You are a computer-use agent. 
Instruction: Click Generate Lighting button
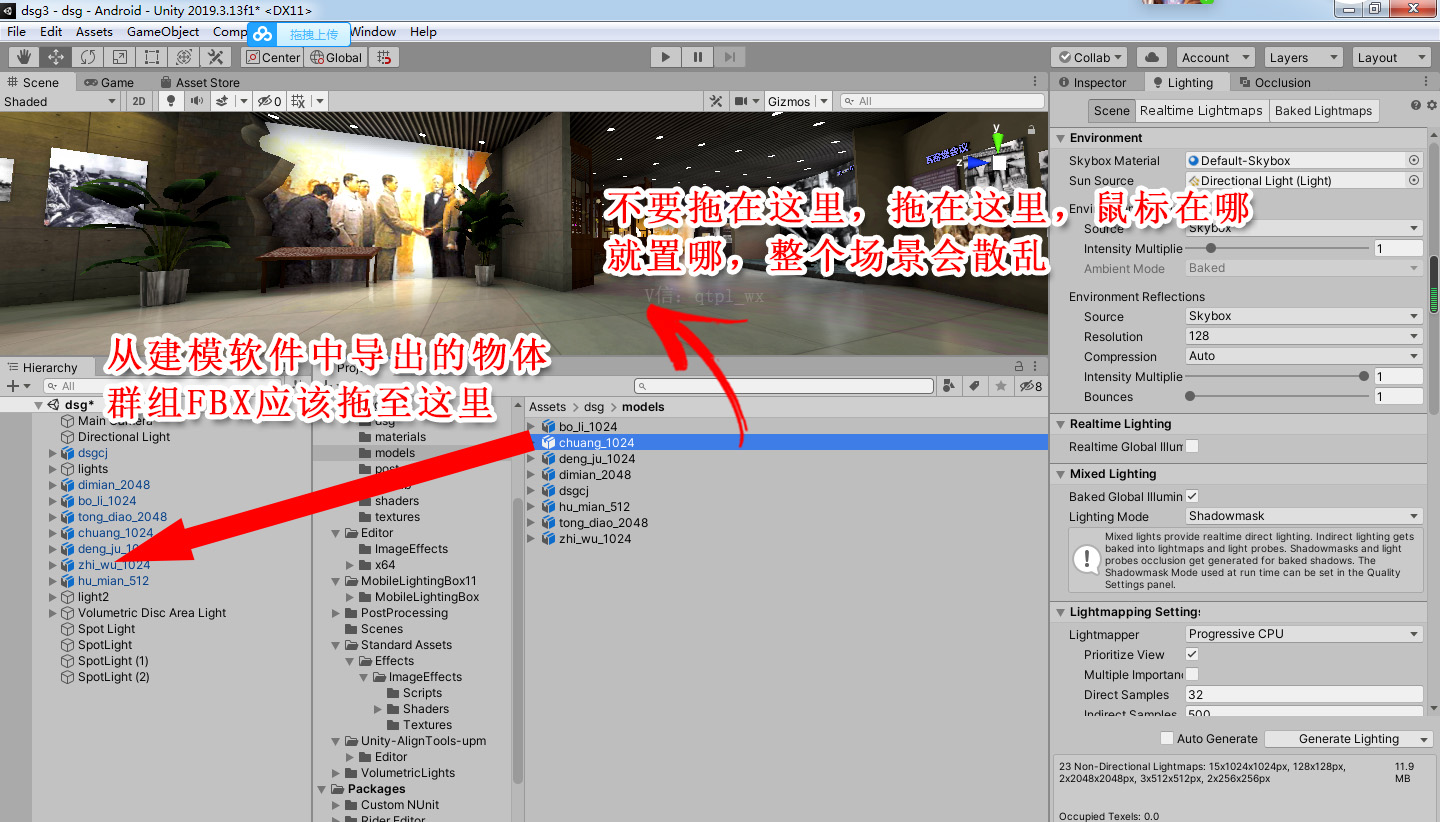[x=1349, y=739]
